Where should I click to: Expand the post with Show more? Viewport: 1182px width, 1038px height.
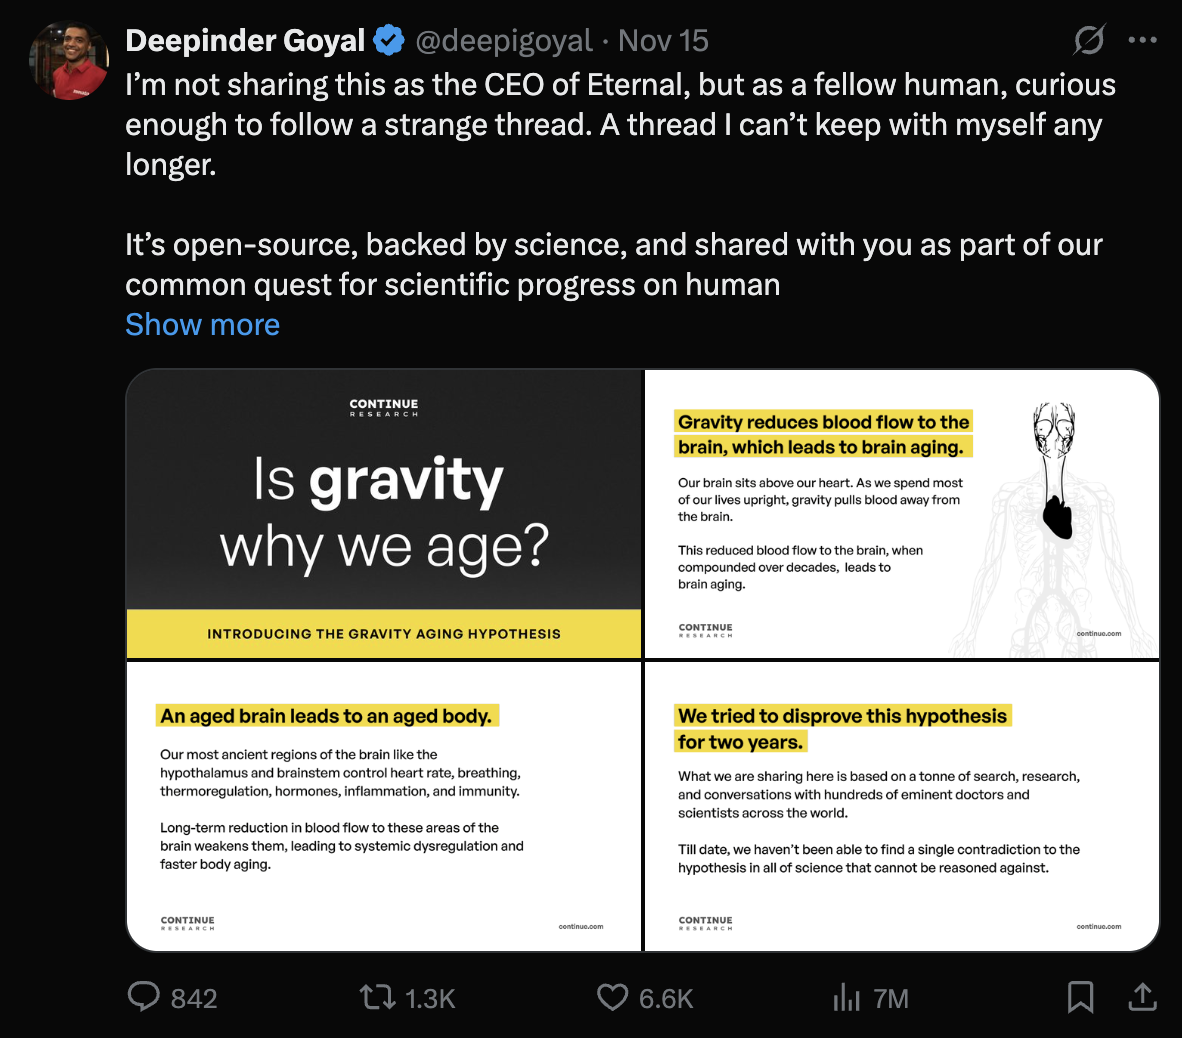click(x=202, y=325)
